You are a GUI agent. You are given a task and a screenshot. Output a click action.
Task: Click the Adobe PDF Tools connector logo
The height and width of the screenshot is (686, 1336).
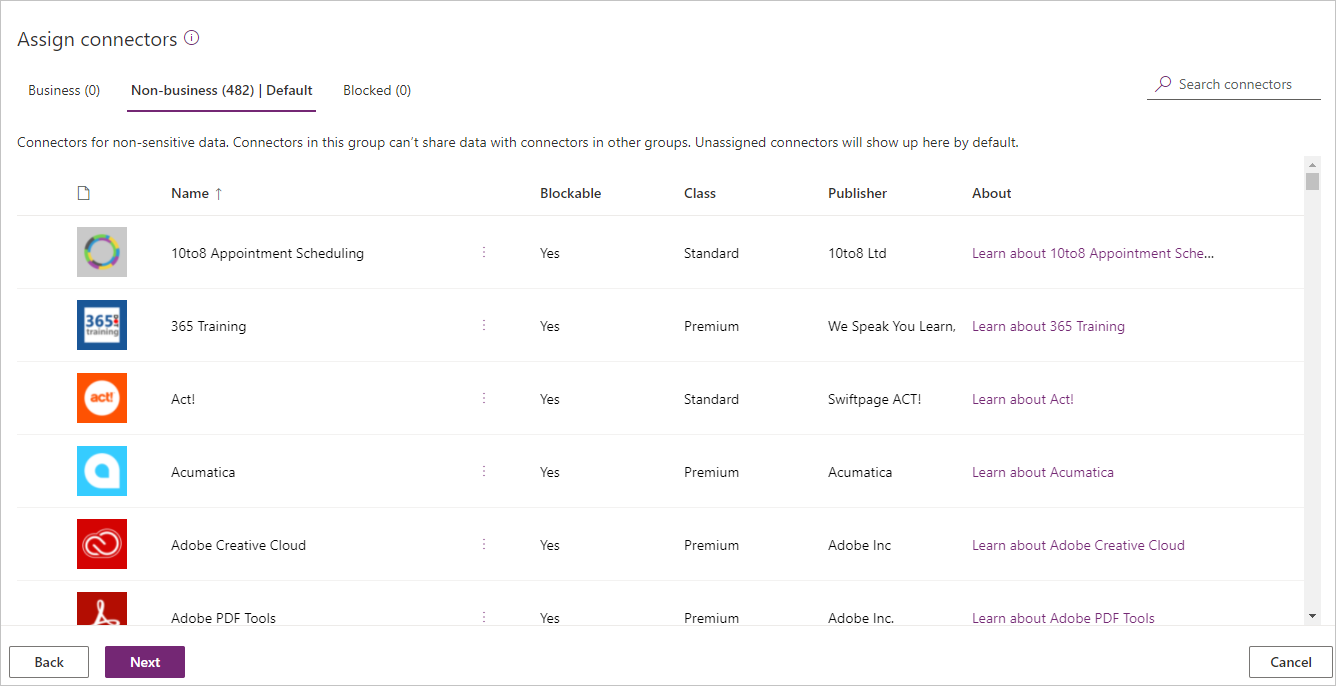tap(102, 608)
